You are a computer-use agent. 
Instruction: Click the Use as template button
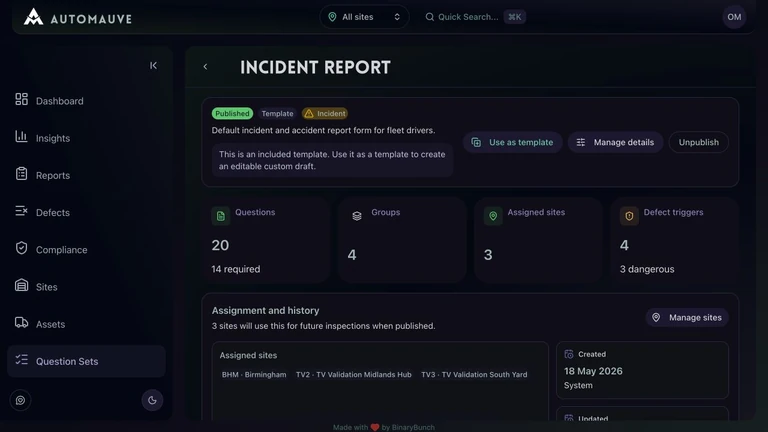pos(512,143)
